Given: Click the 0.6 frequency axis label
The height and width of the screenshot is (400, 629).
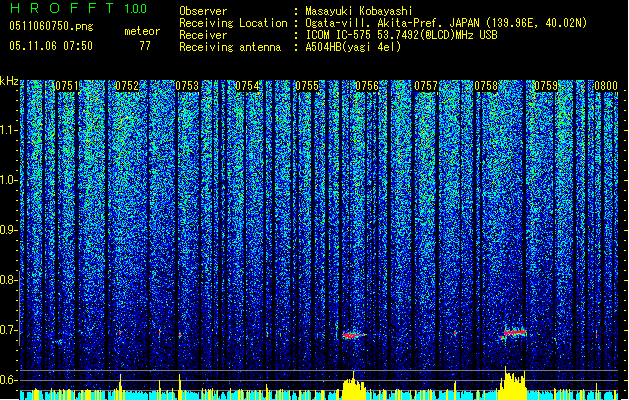Looking at the screenshot, I should (7, 380).
